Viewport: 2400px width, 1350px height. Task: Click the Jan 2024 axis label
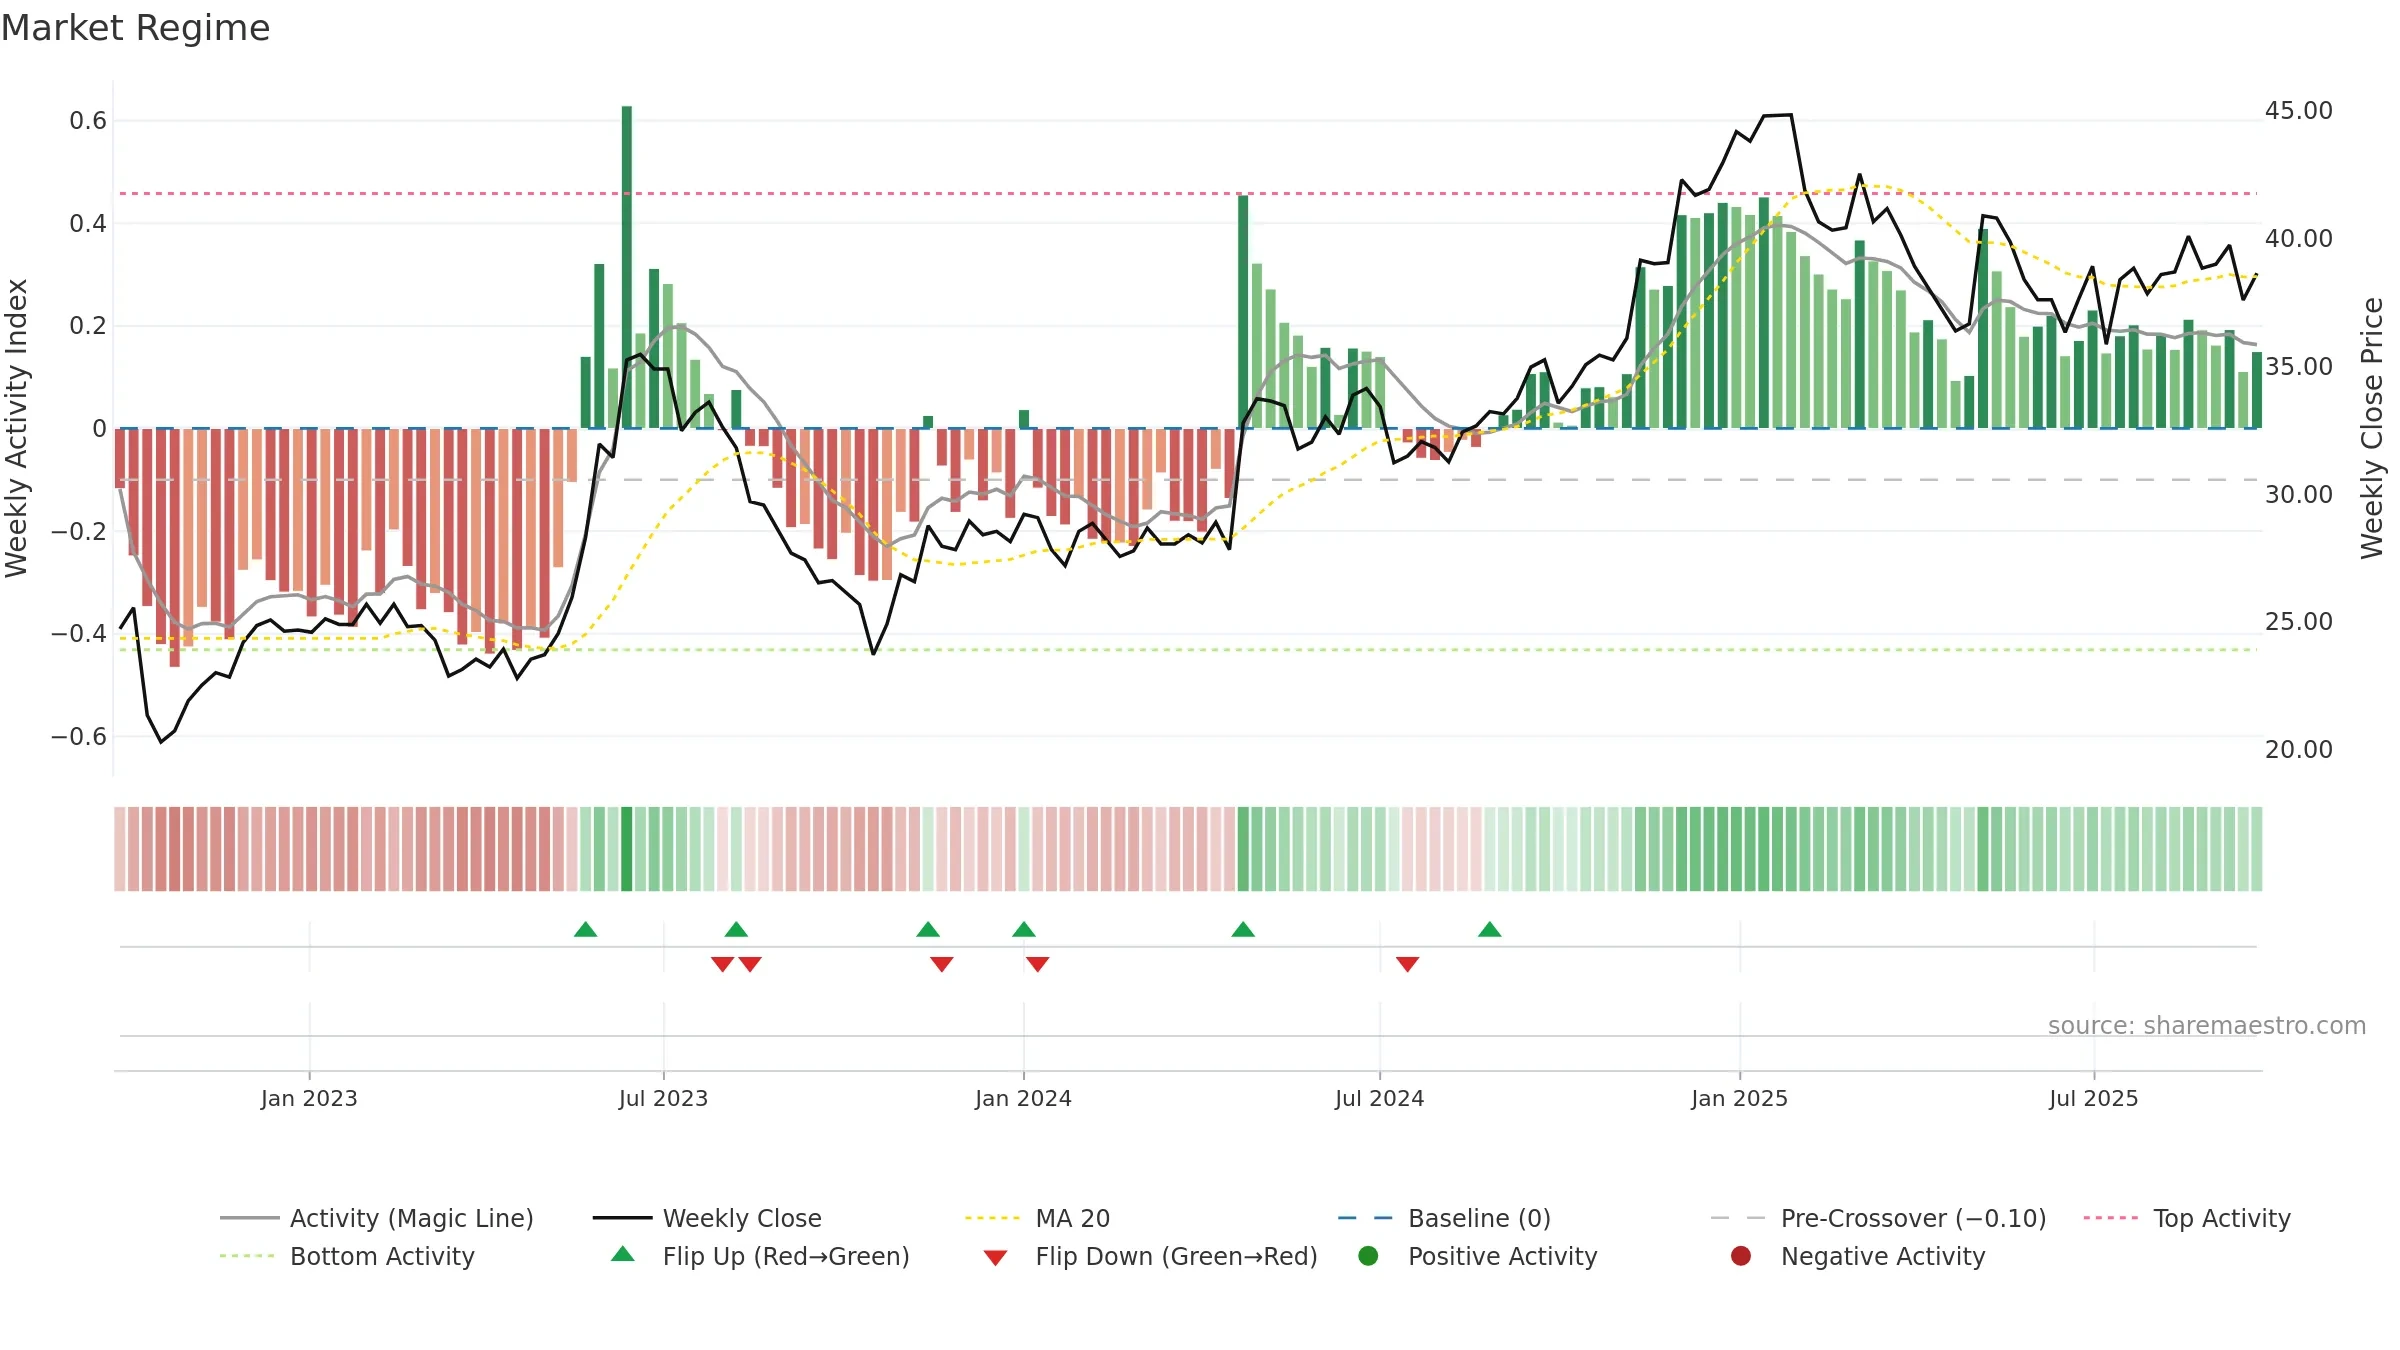click(1023, 1099)
